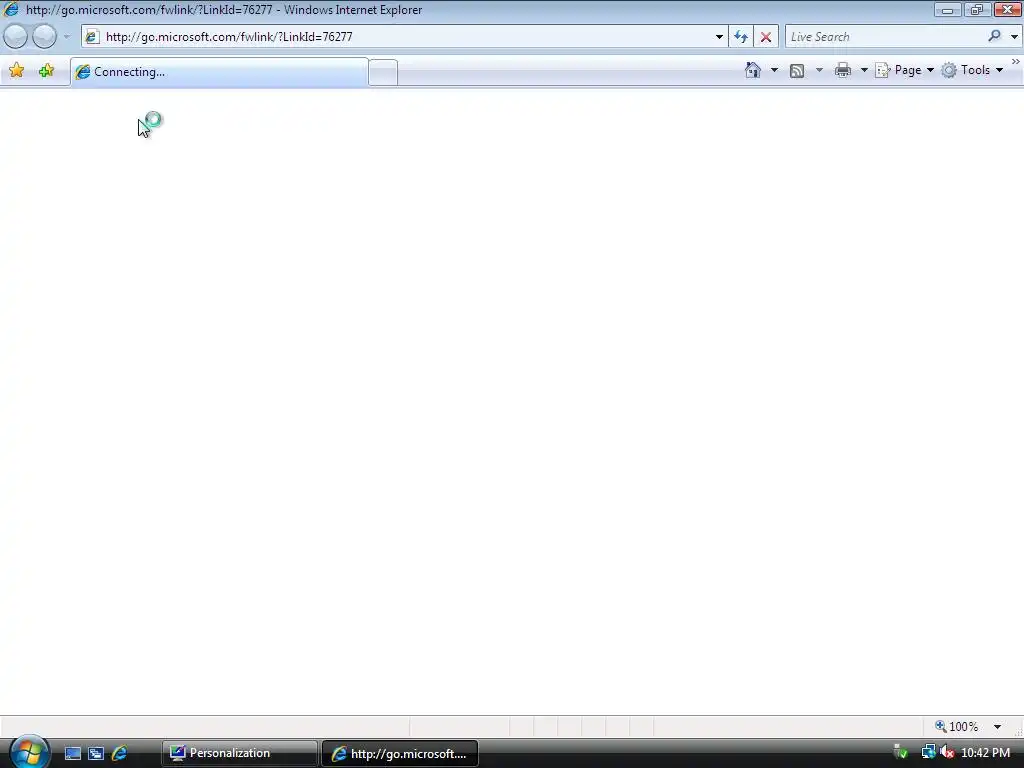
Task: Open the search options dropdown arrow
Action: pyautogui.click(x=1014, y=37)
